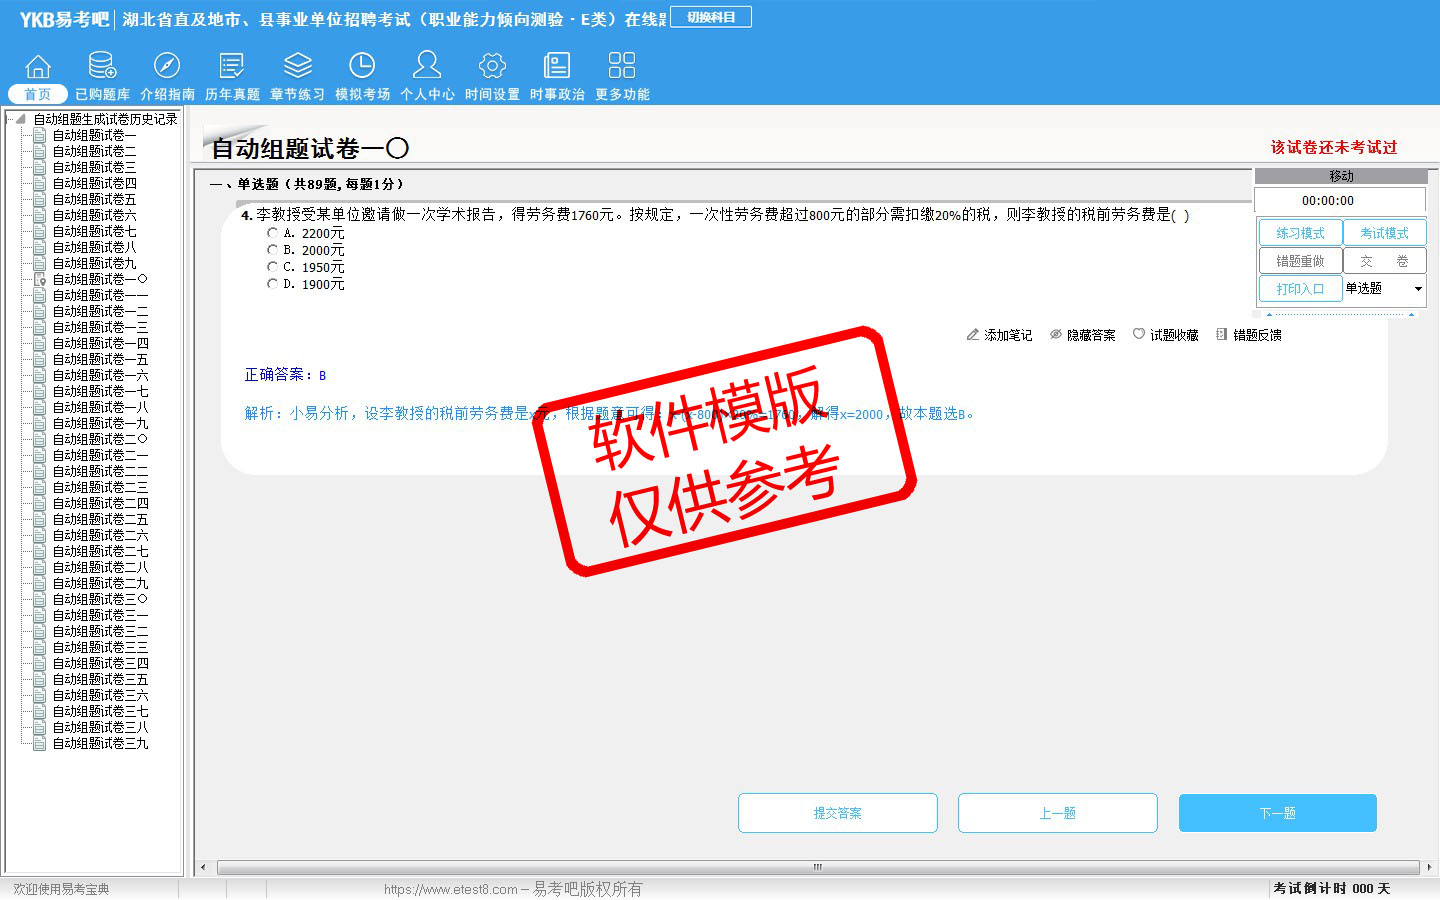Viewport: 1440px width, 900px height.
Task: Select answer option A 2200元
Action: click(272, 233)
